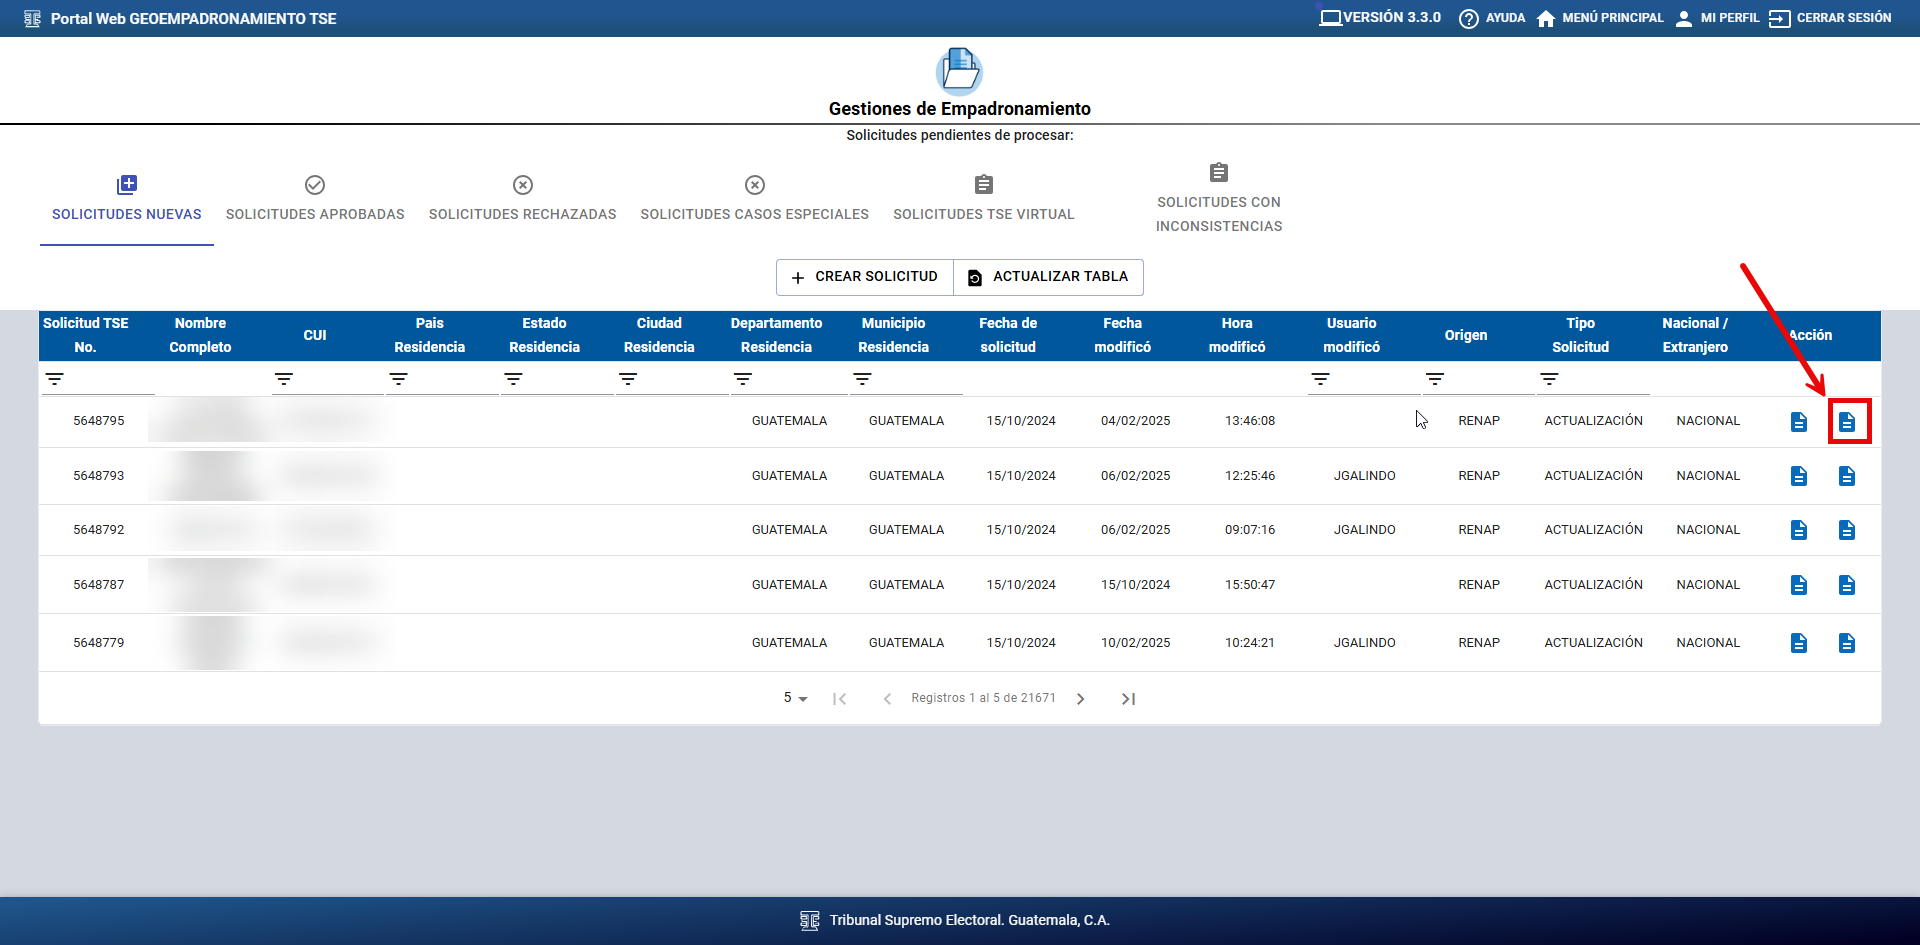Open filter for Solicitud TSE No. column
The height and width of the screenshot is (945, 1920).
click(55, 379)
